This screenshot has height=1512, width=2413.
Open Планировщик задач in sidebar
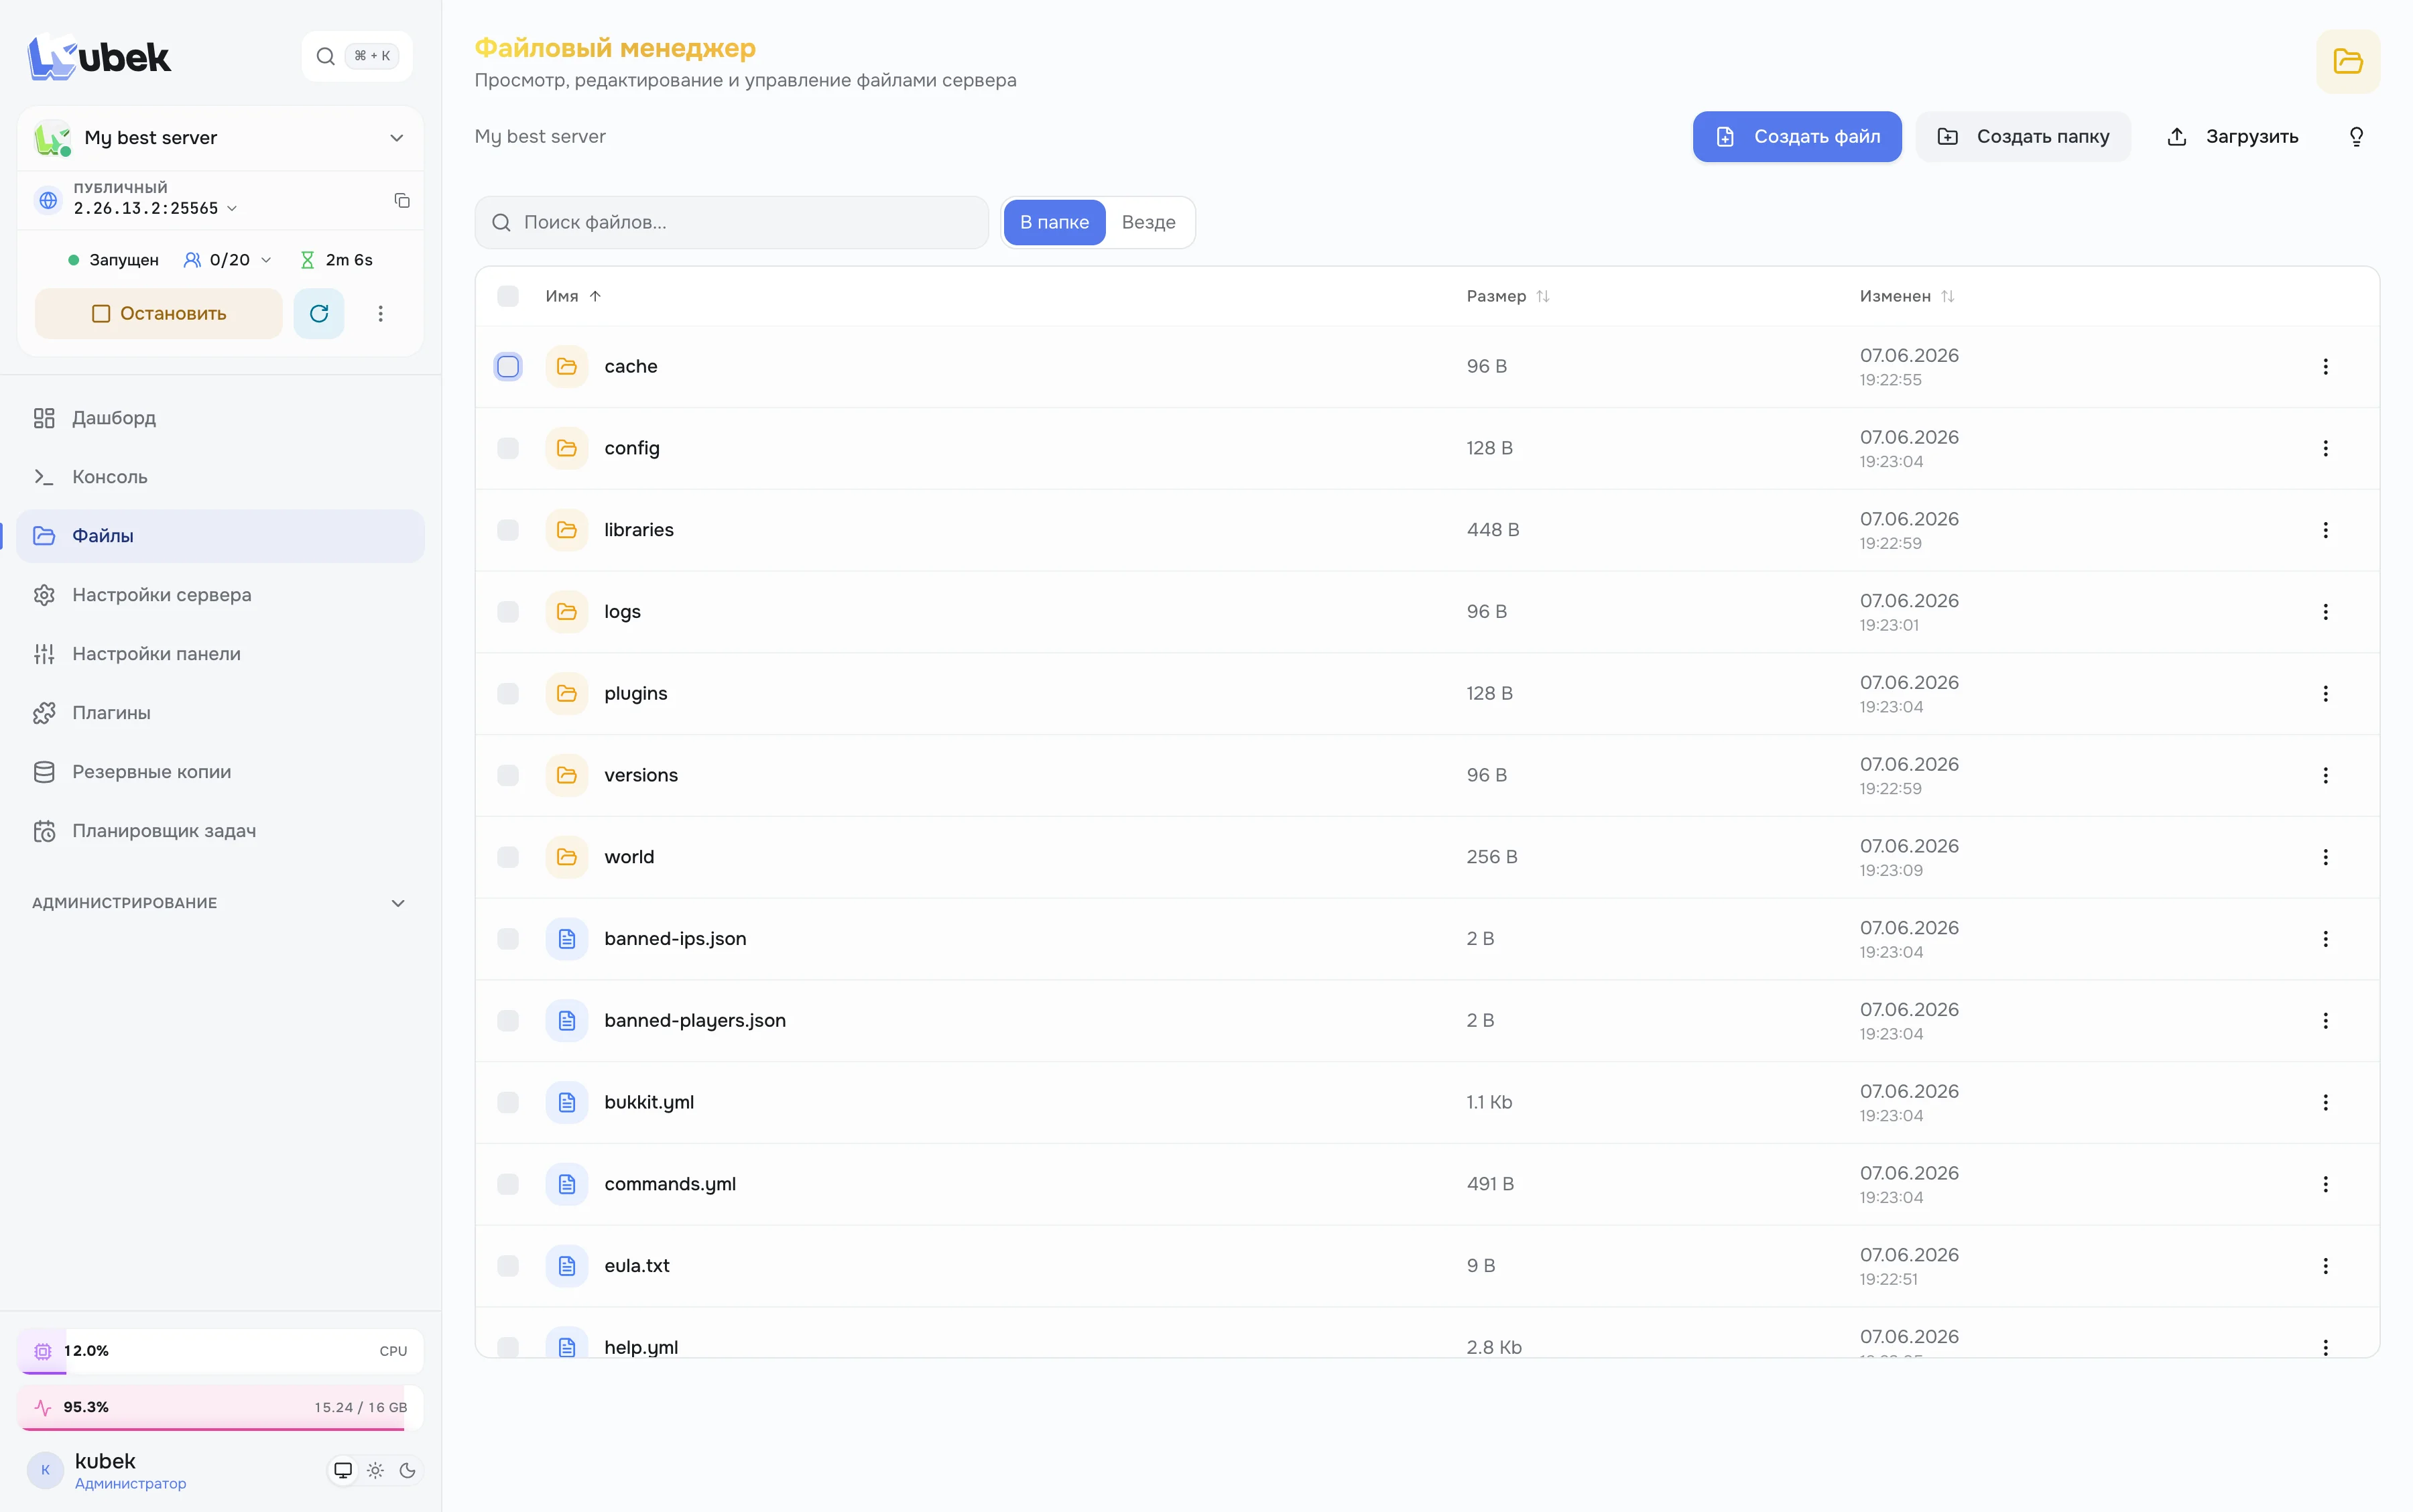click(x=220, y=831)
